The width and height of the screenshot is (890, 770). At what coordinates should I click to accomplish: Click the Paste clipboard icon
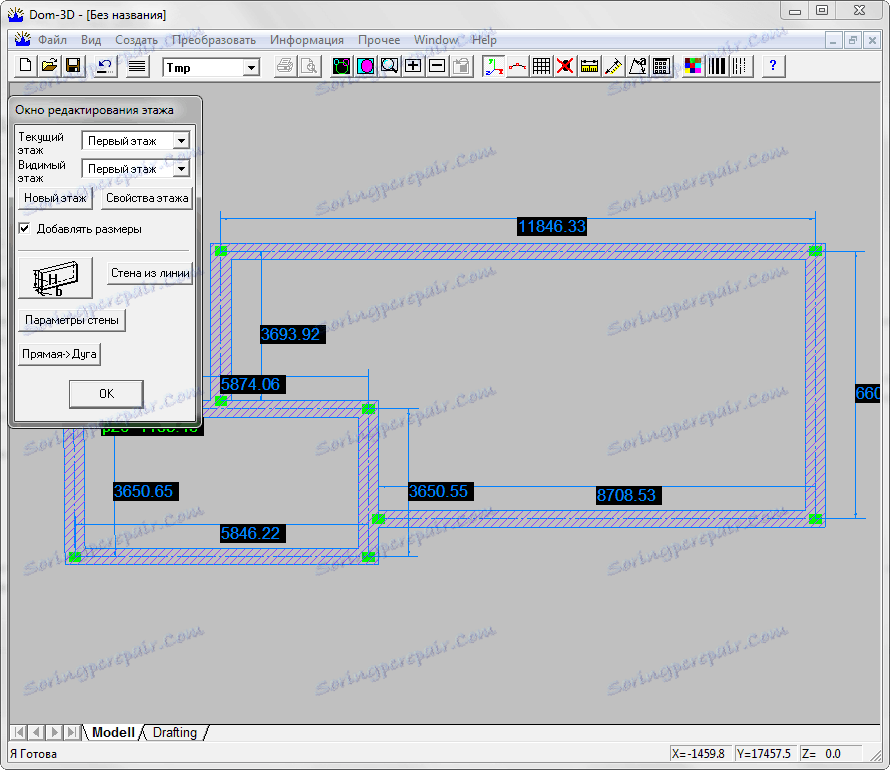coord(461,66)
